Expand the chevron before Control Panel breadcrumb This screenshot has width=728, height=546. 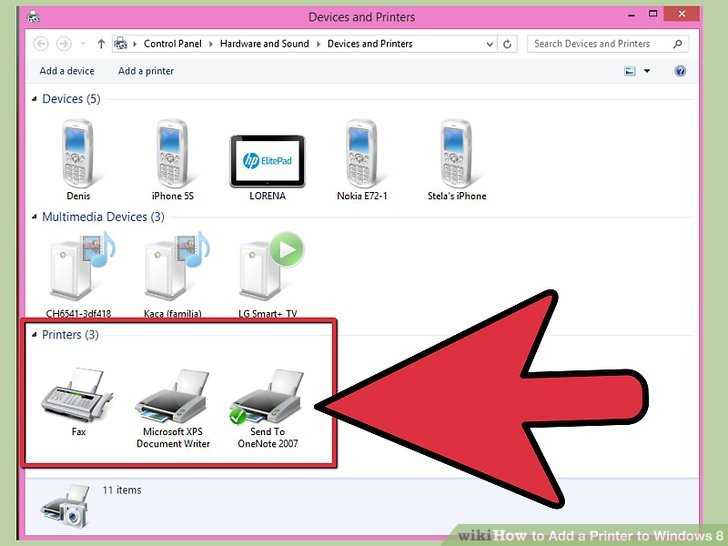[x=135, y=44]
